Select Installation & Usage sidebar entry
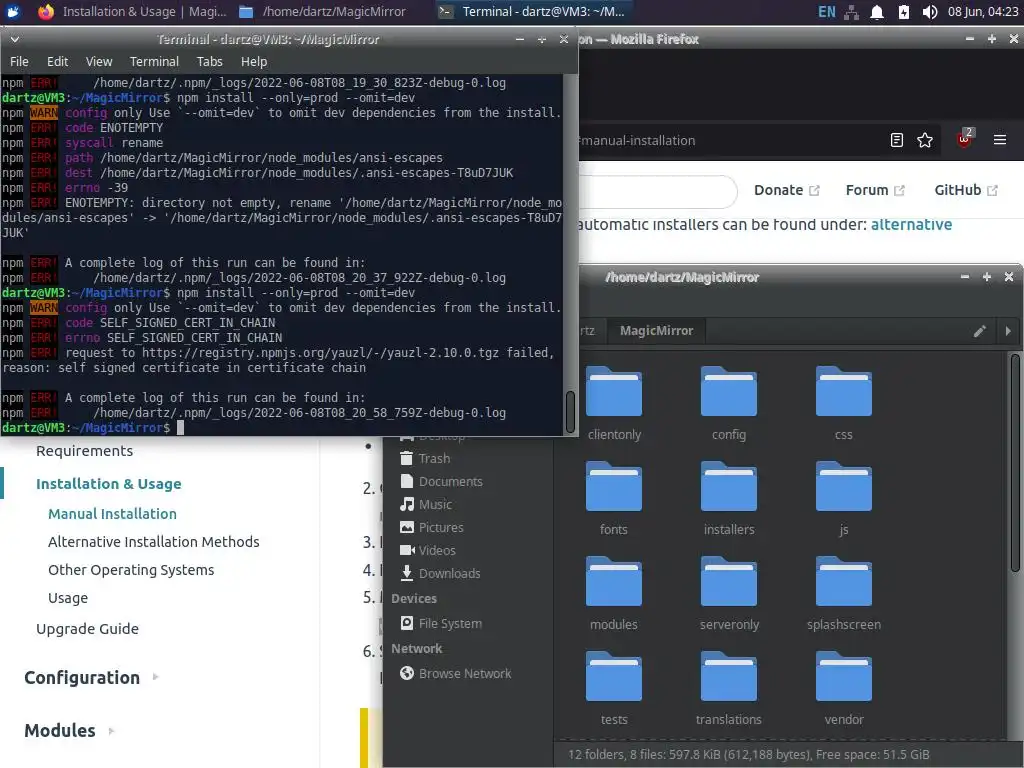Image resolution: width=1024 pixels, height=768 pixels. click(108, 484)
